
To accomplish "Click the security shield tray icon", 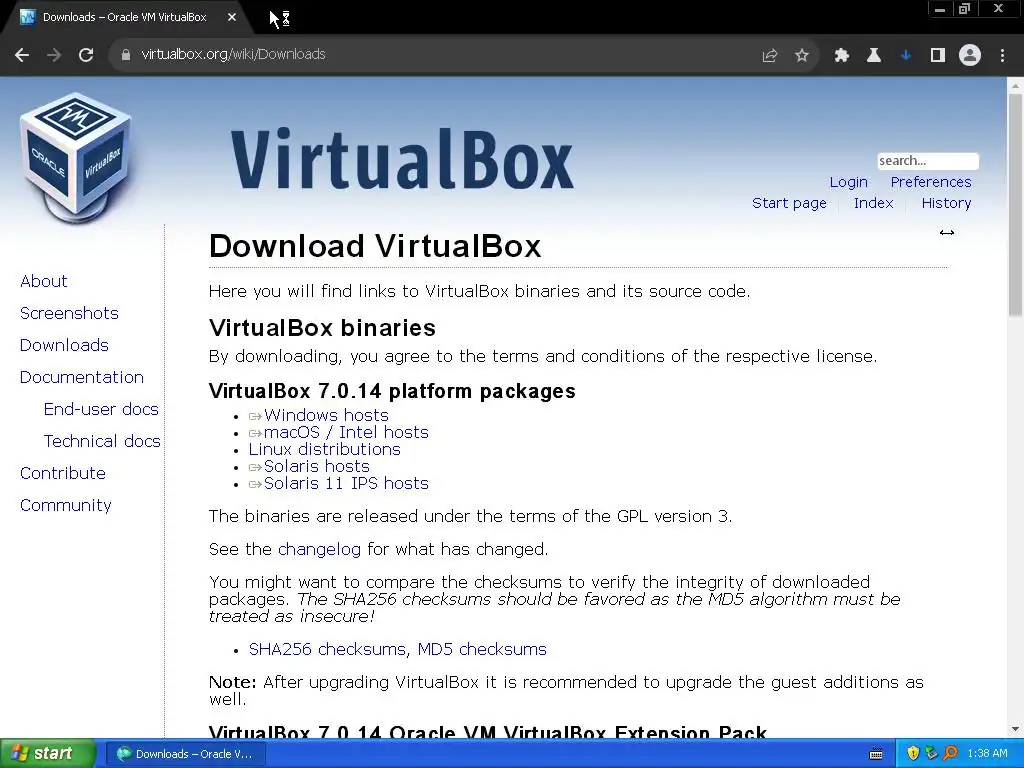I will point(913,754).
